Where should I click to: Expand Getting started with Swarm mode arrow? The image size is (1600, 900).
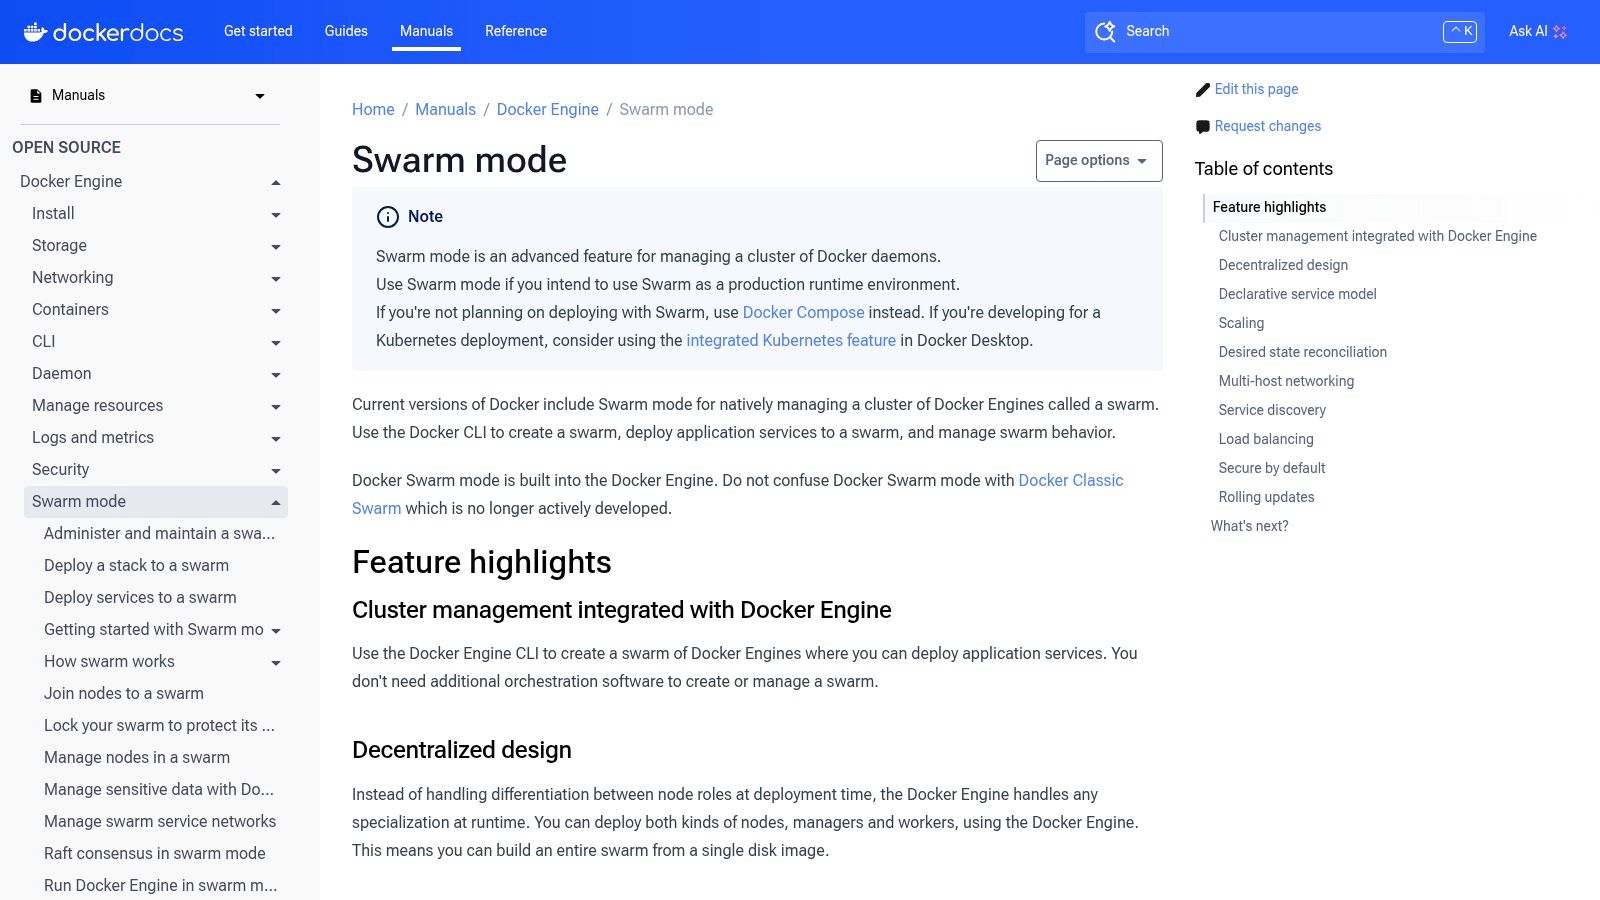(276, 630)
